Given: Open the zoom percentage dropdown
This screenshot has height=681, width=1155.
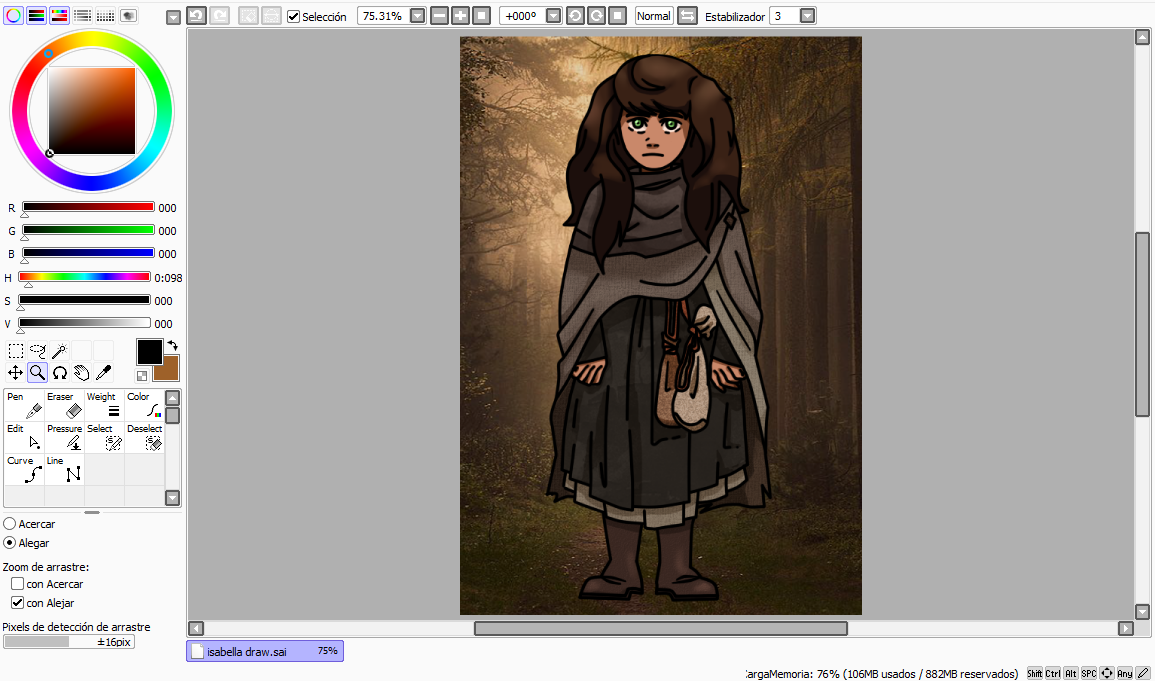Looking at the screenshot, I should [417, 16].
